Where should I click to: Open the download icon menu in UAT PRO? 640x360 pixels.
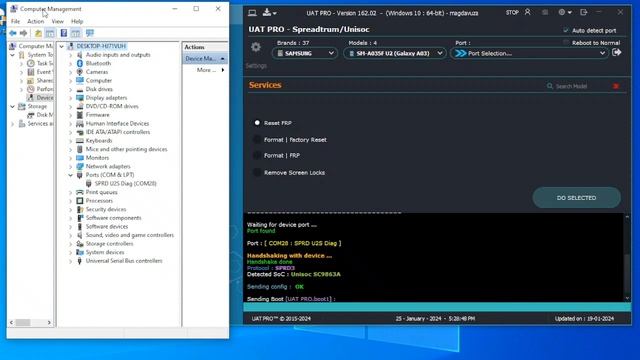[269, 13]
